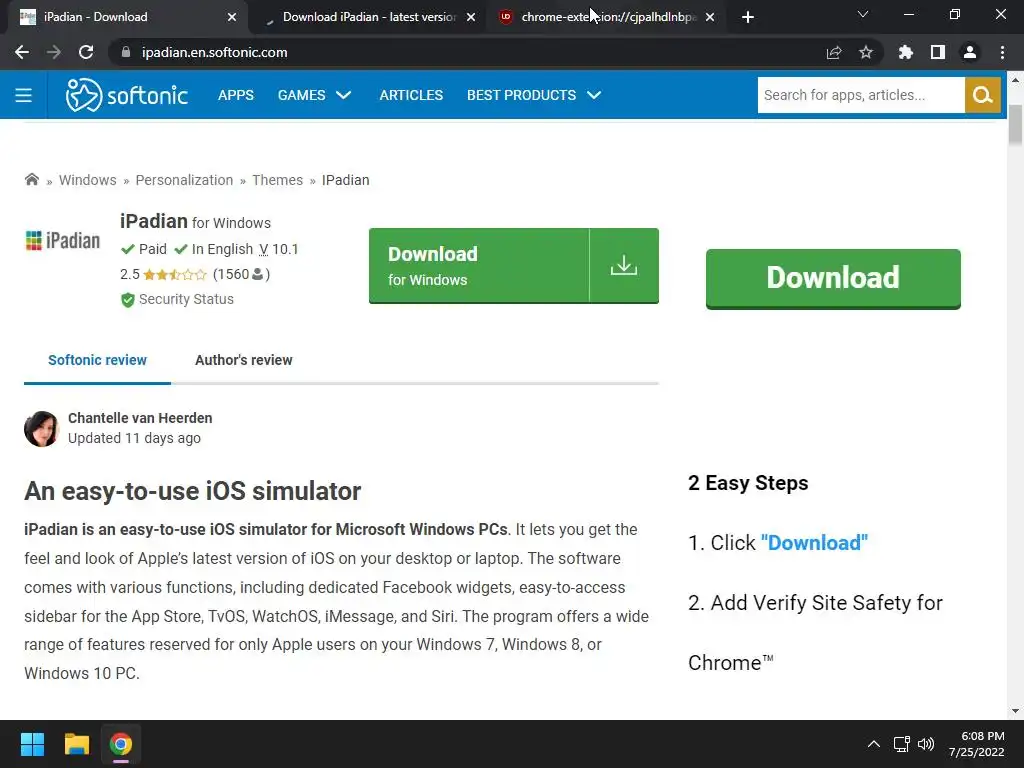Image resolution: width=1024 pixels, height=768 pixels.
Task: Go to Personalization breadcrumb link
Action: point(184,180)
